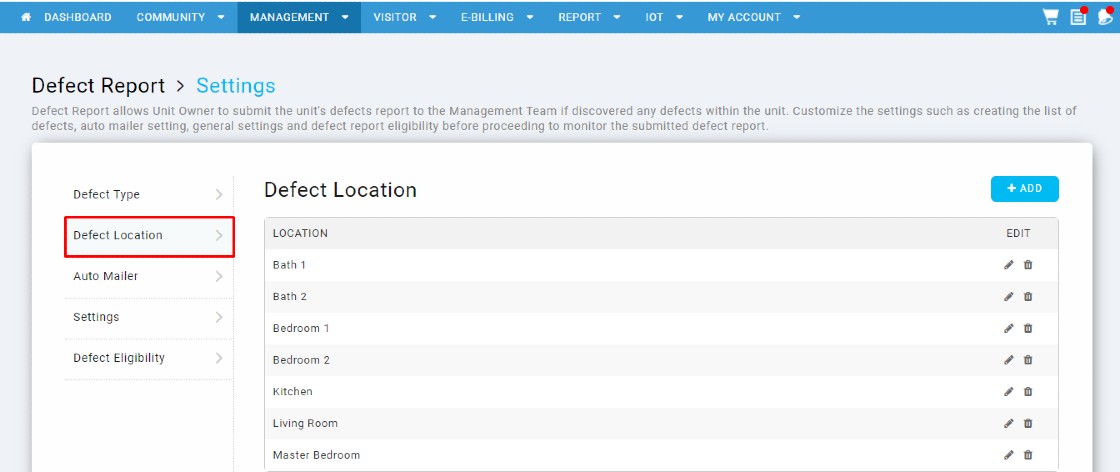
Task: Click the chevron next to Defect Eligibility
Action: tap(219, 358)
